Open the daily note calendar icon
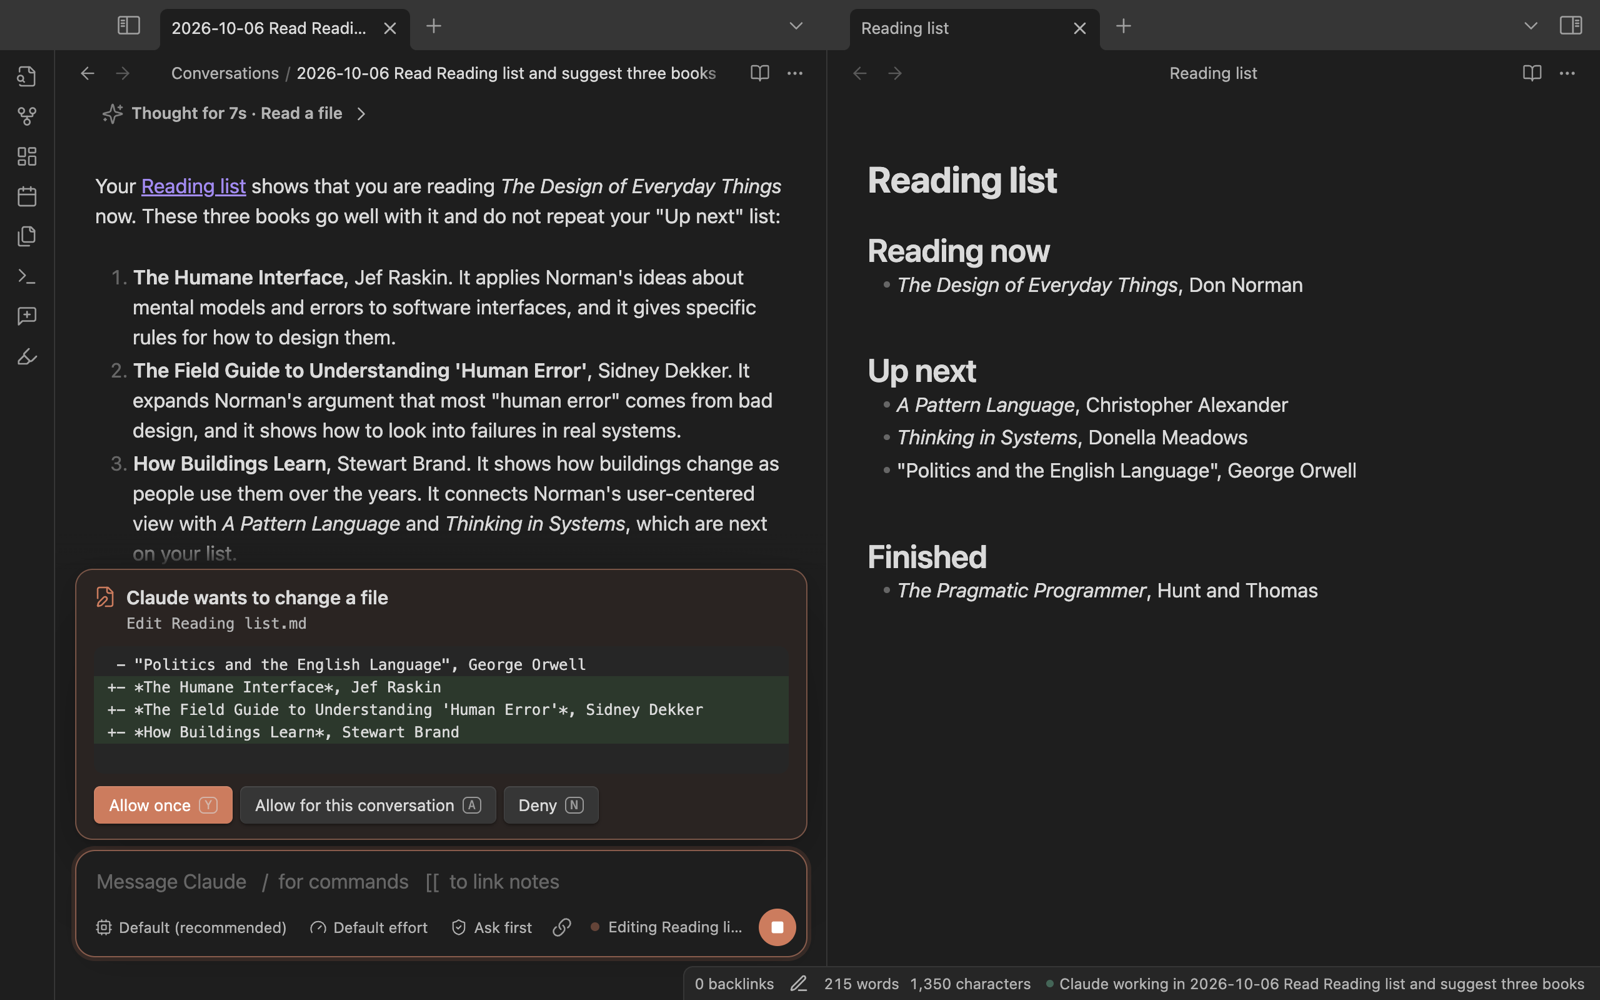Image resolution: width=1600 pixels, height=1000 pixels. click(27, 197)
